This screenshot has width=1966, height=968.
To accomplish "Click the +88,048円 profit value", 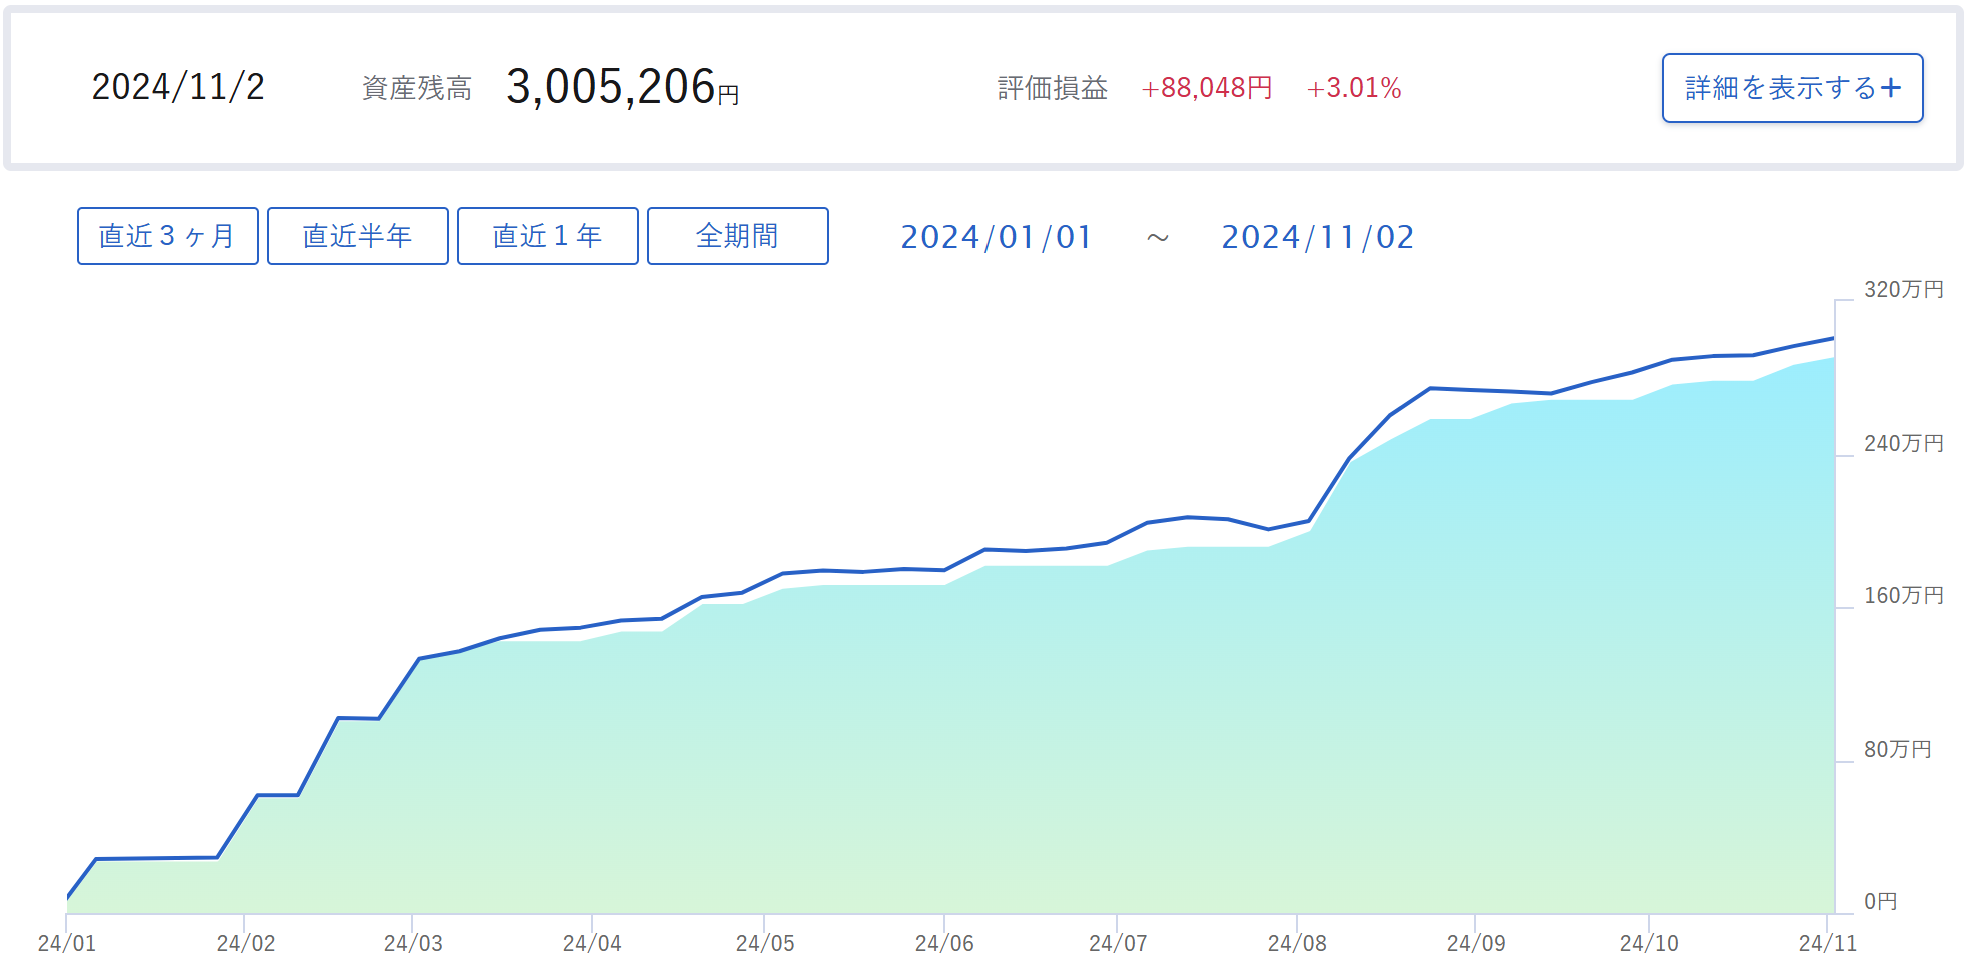I will [1207, 88].
